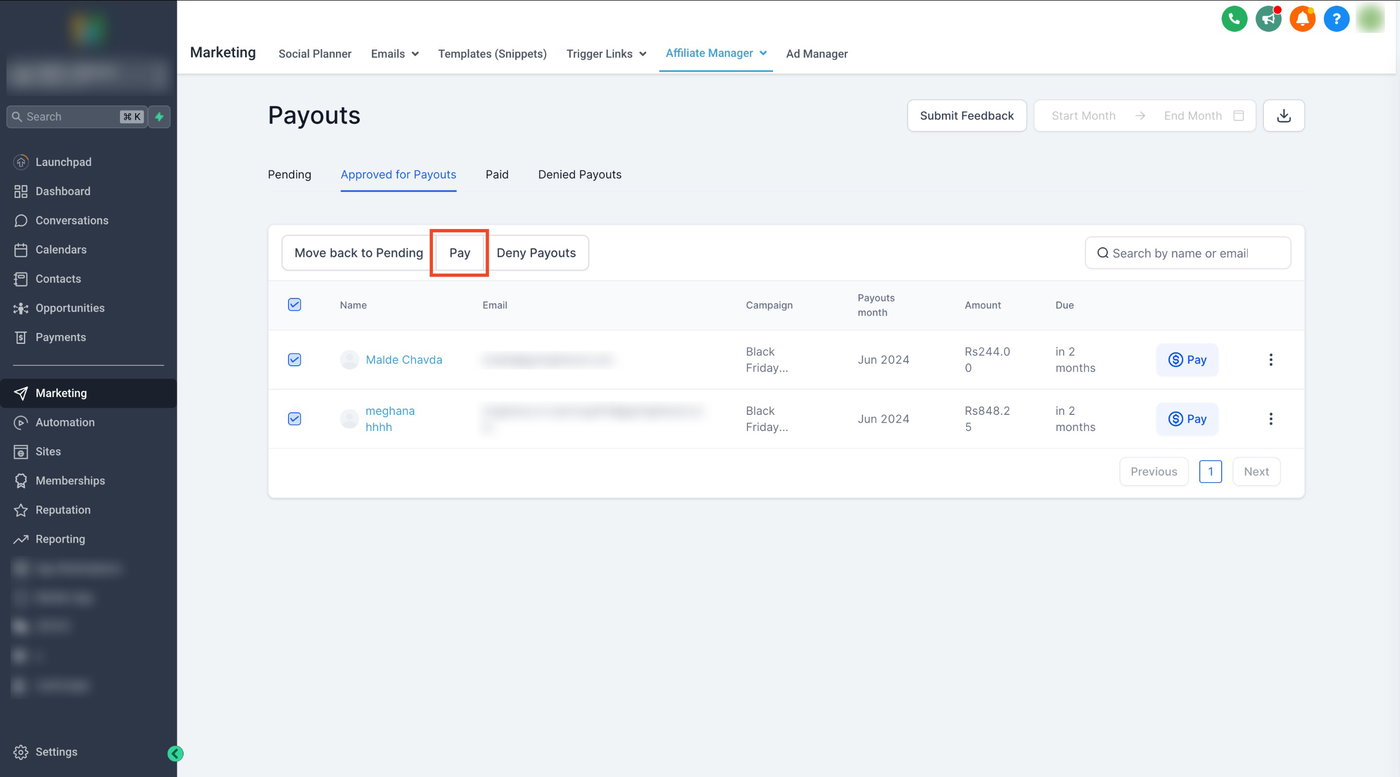Viewport: 1400px width, 777px height.
Task: Open three-dot menu for Malde Chavda
Action: click(x=1271, y=360)
